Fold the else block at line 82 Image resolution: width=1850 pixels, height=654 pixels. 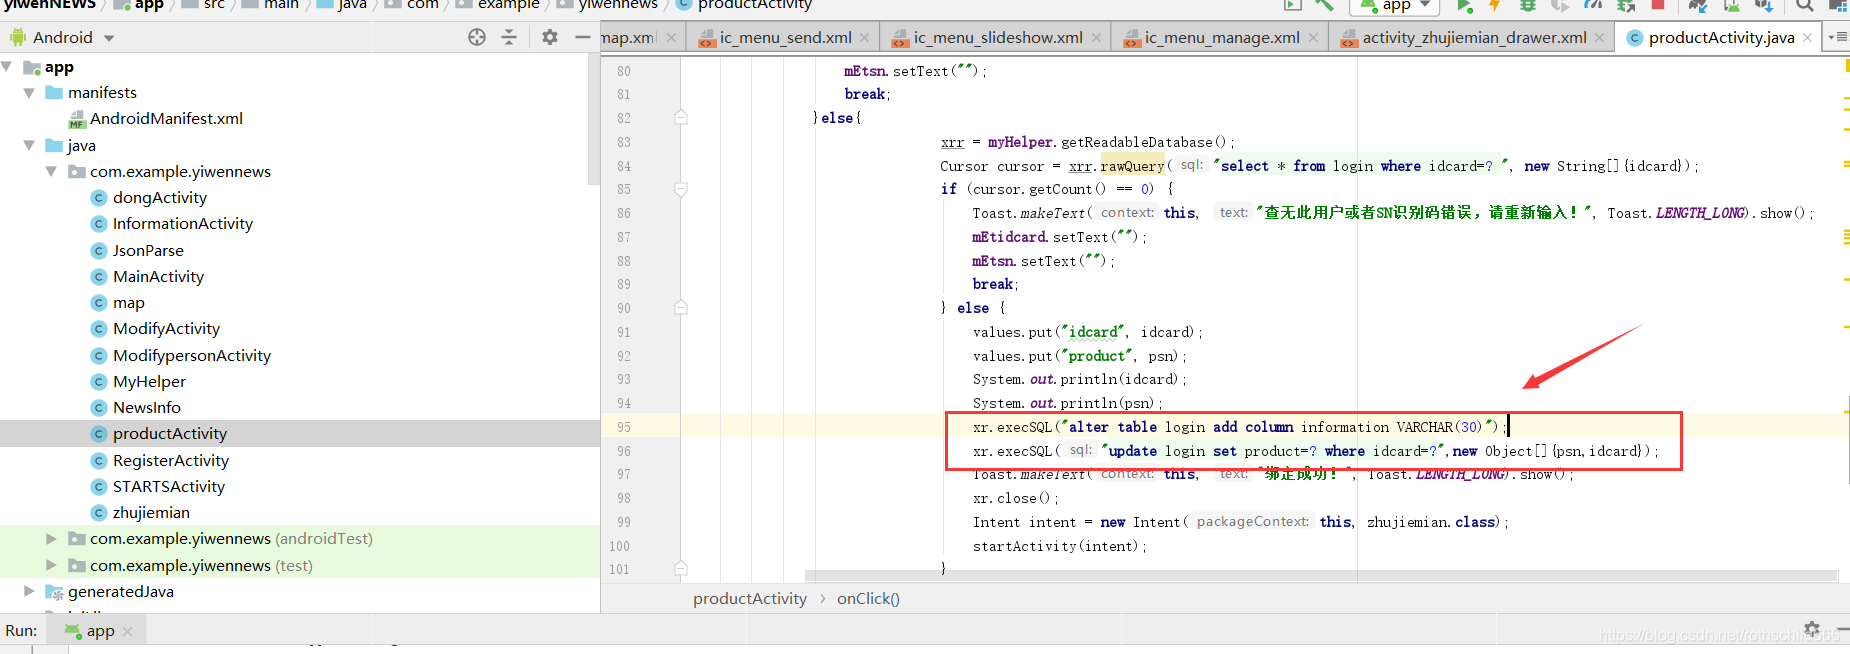[681, 117]
